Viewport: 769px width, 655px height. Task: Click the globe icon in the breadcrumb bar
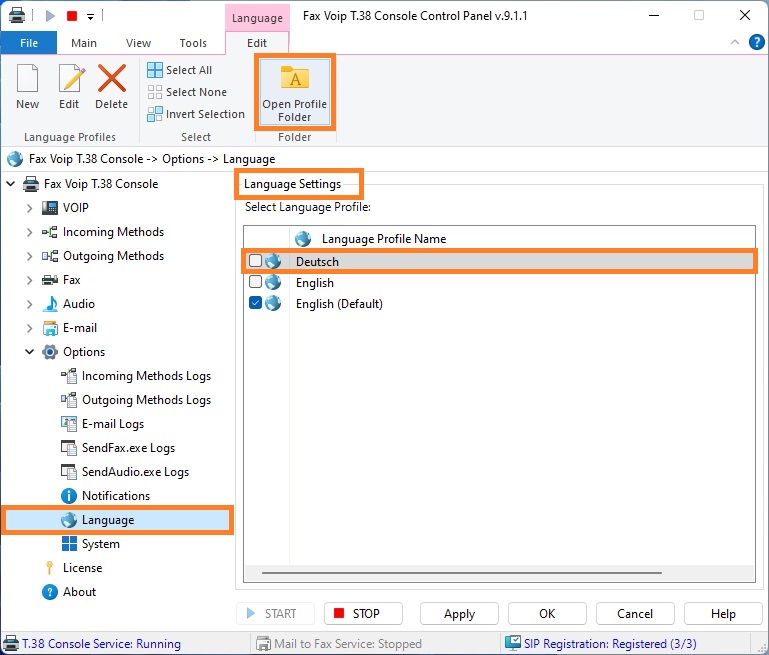tap(15, 159)
